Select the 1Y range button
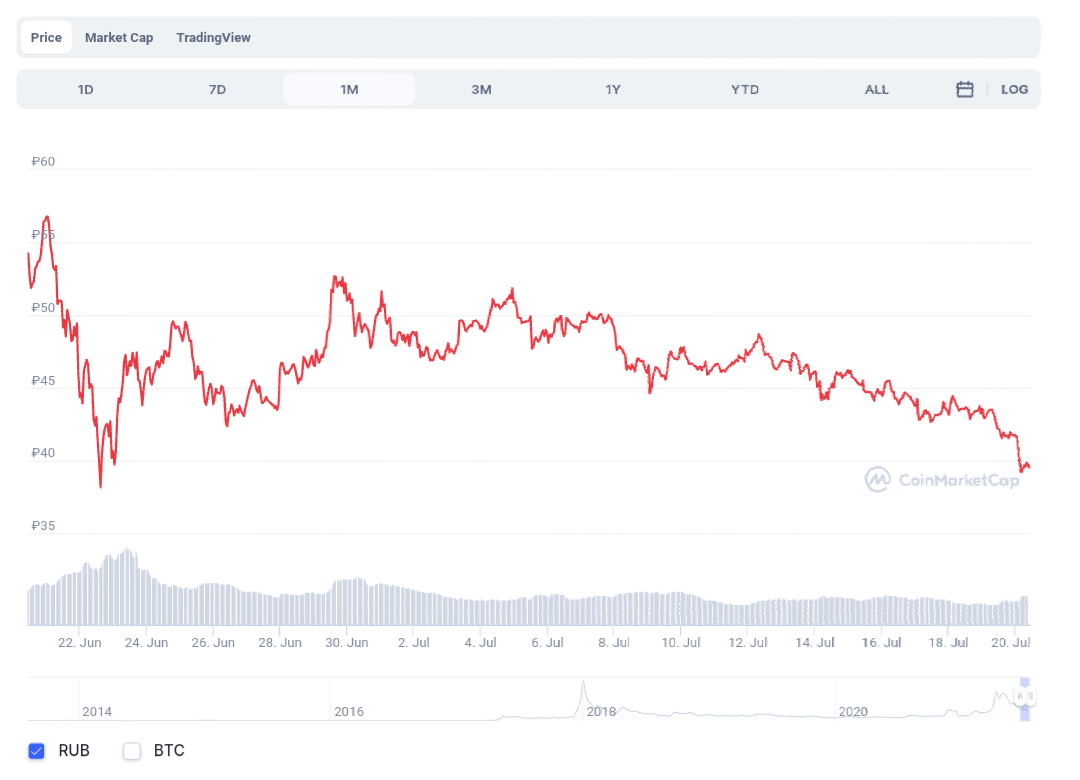The height and width of the screenshot is (780, 1080). point(613,89)
